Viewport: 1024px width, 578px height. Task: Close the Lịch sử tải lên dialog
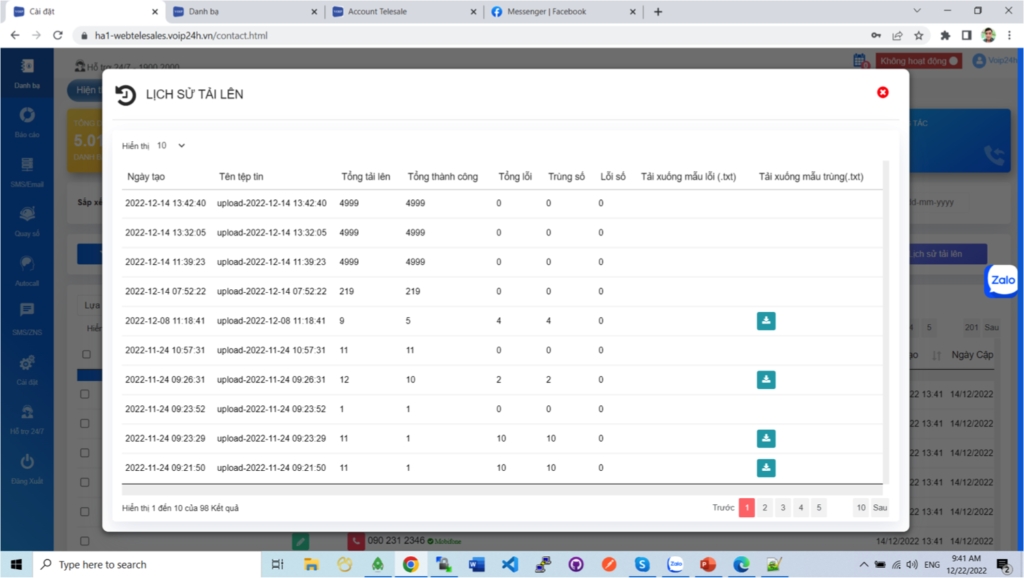(883, 92)
